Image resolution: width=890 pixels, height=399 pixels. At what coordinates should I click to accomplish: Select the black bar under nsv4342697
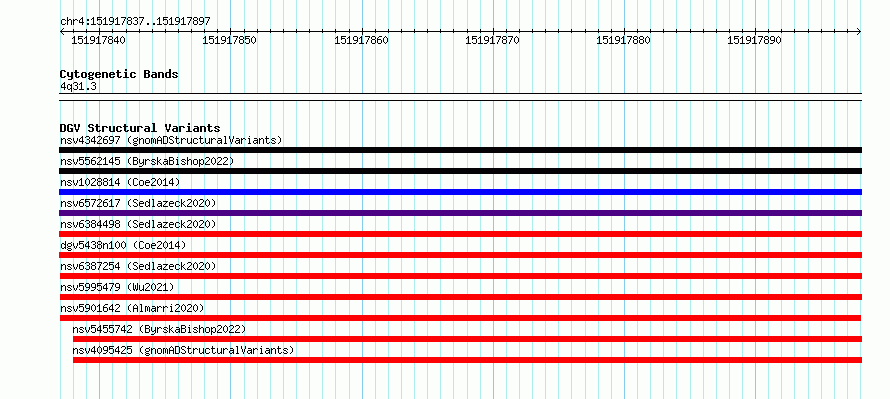[460, 150]
